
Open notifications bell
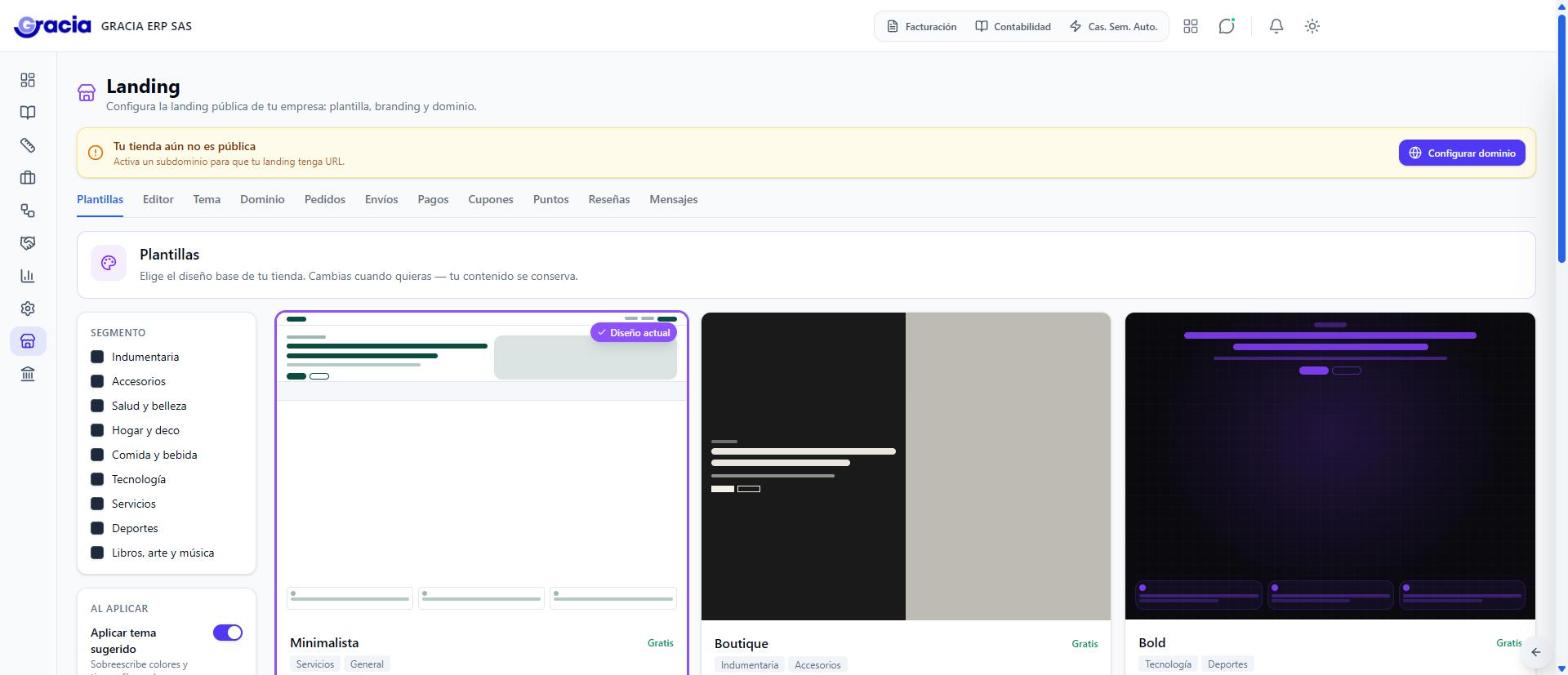[1276, 27]
